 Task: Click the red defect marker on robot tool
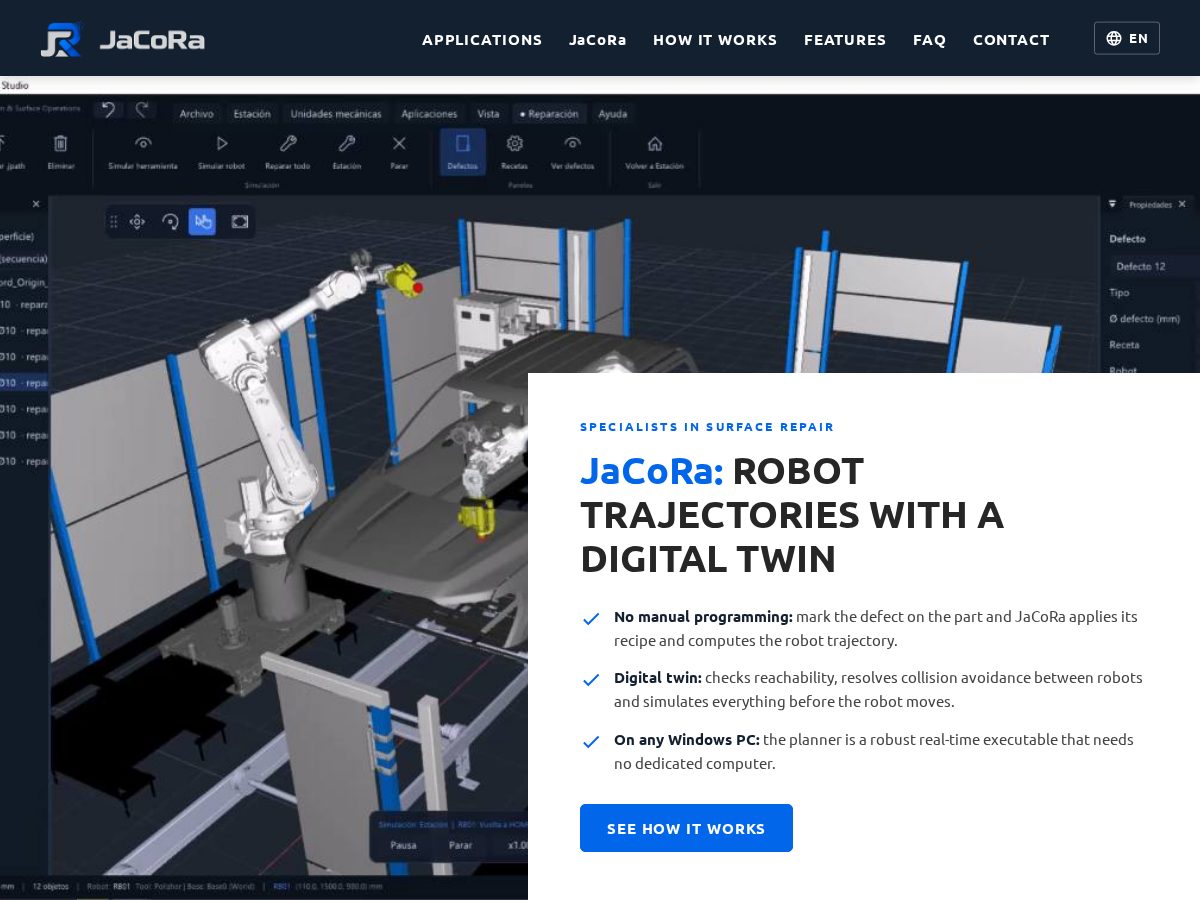click(418, 288)
